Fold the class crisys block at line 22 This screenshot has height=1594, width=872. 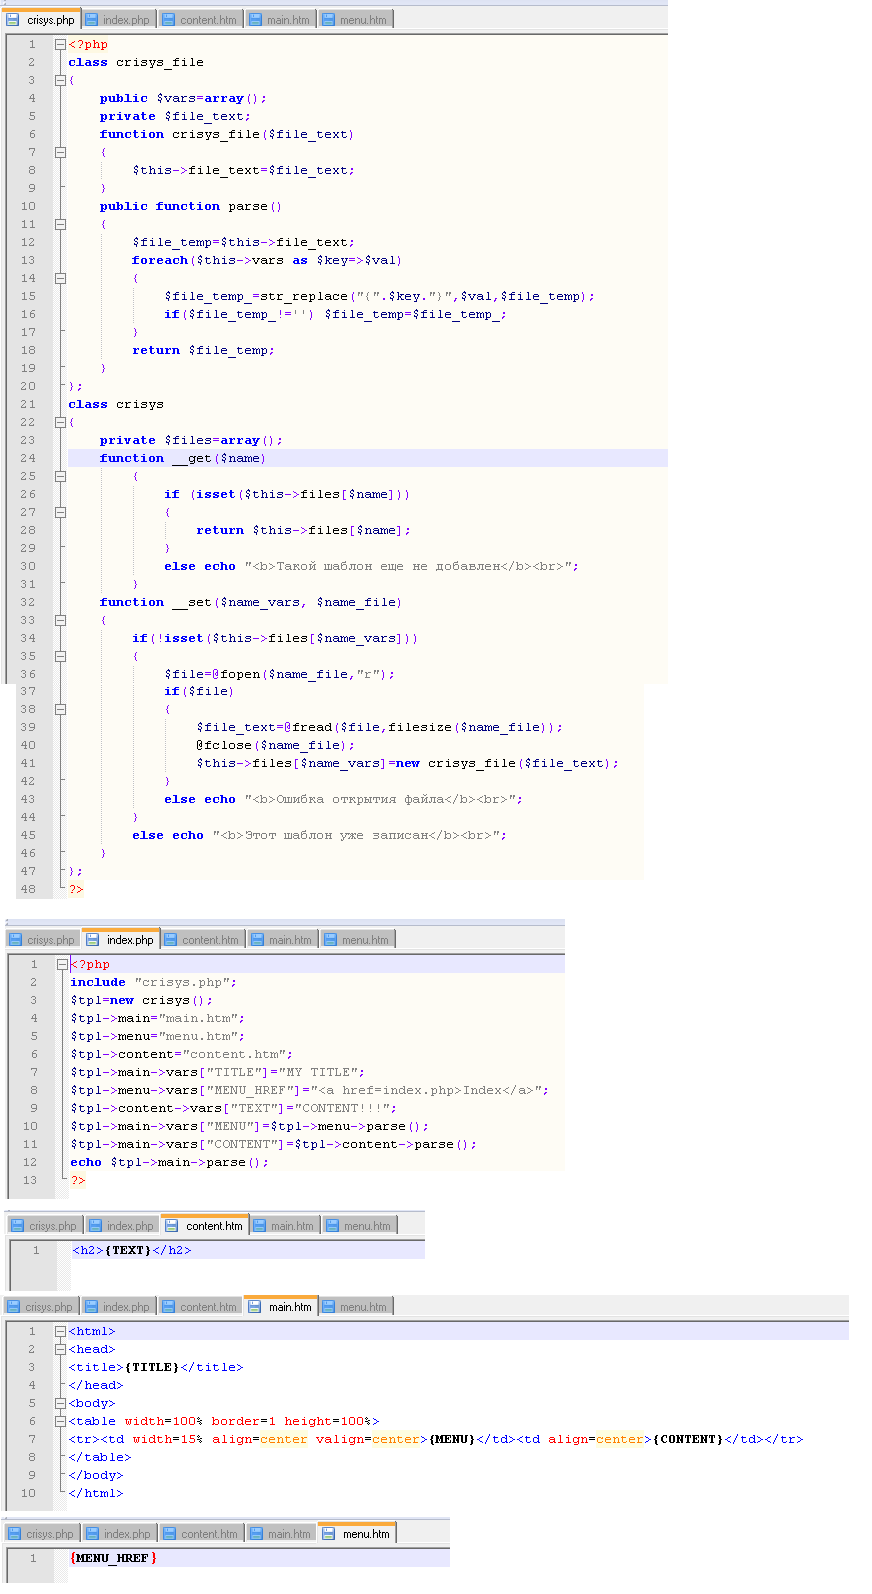[x=60, y=422]
